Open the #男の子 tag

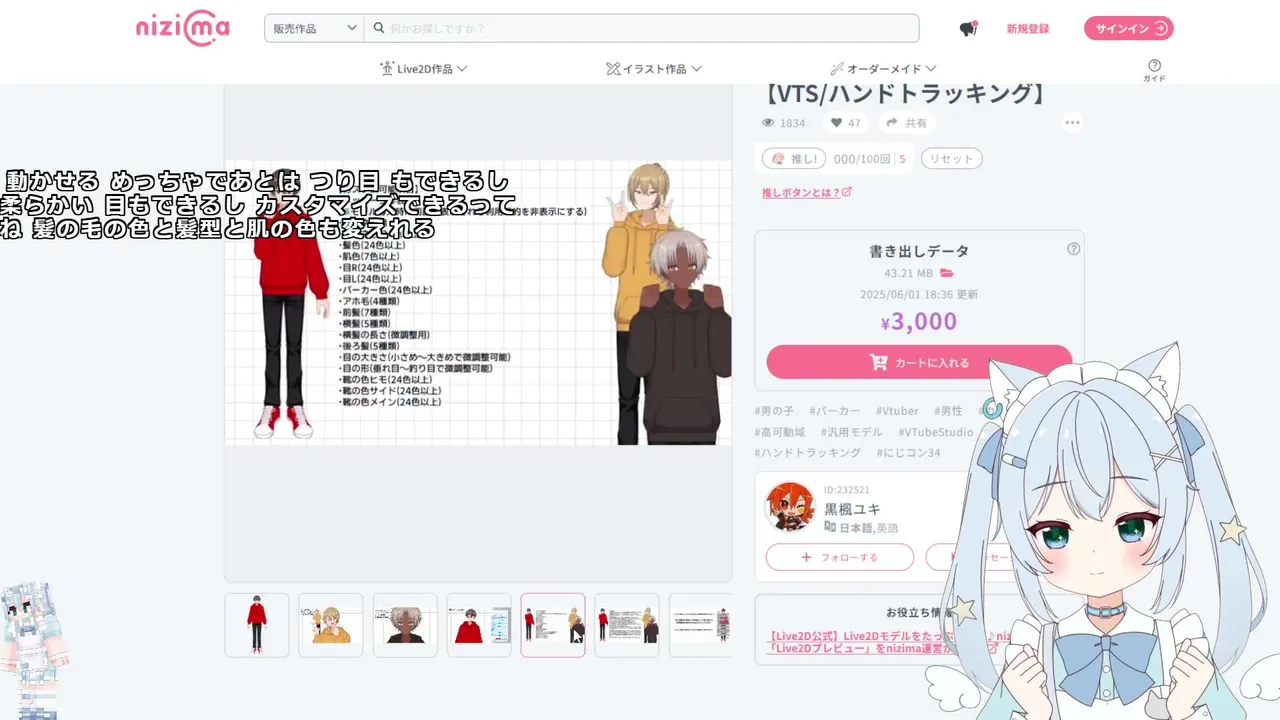pyautogui.click(x=774, y=411)
